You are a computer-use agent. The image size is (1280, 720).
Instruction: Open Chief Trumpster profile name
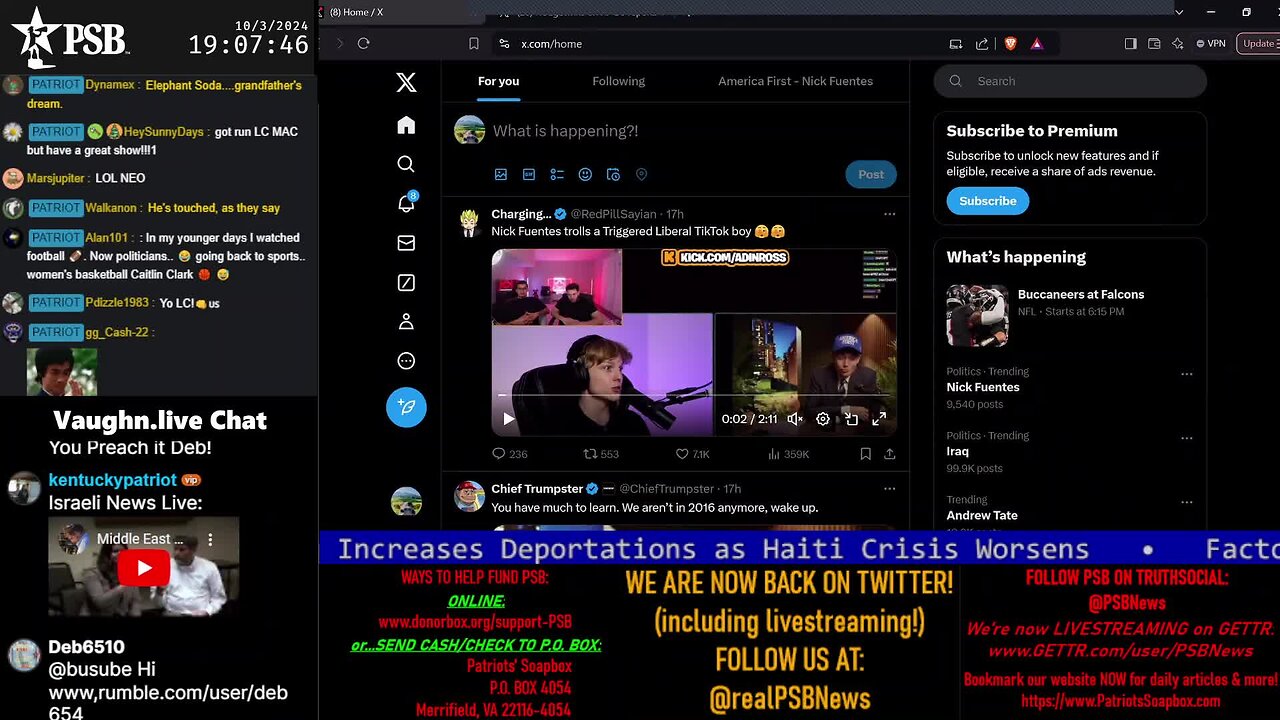click(537, 489)
